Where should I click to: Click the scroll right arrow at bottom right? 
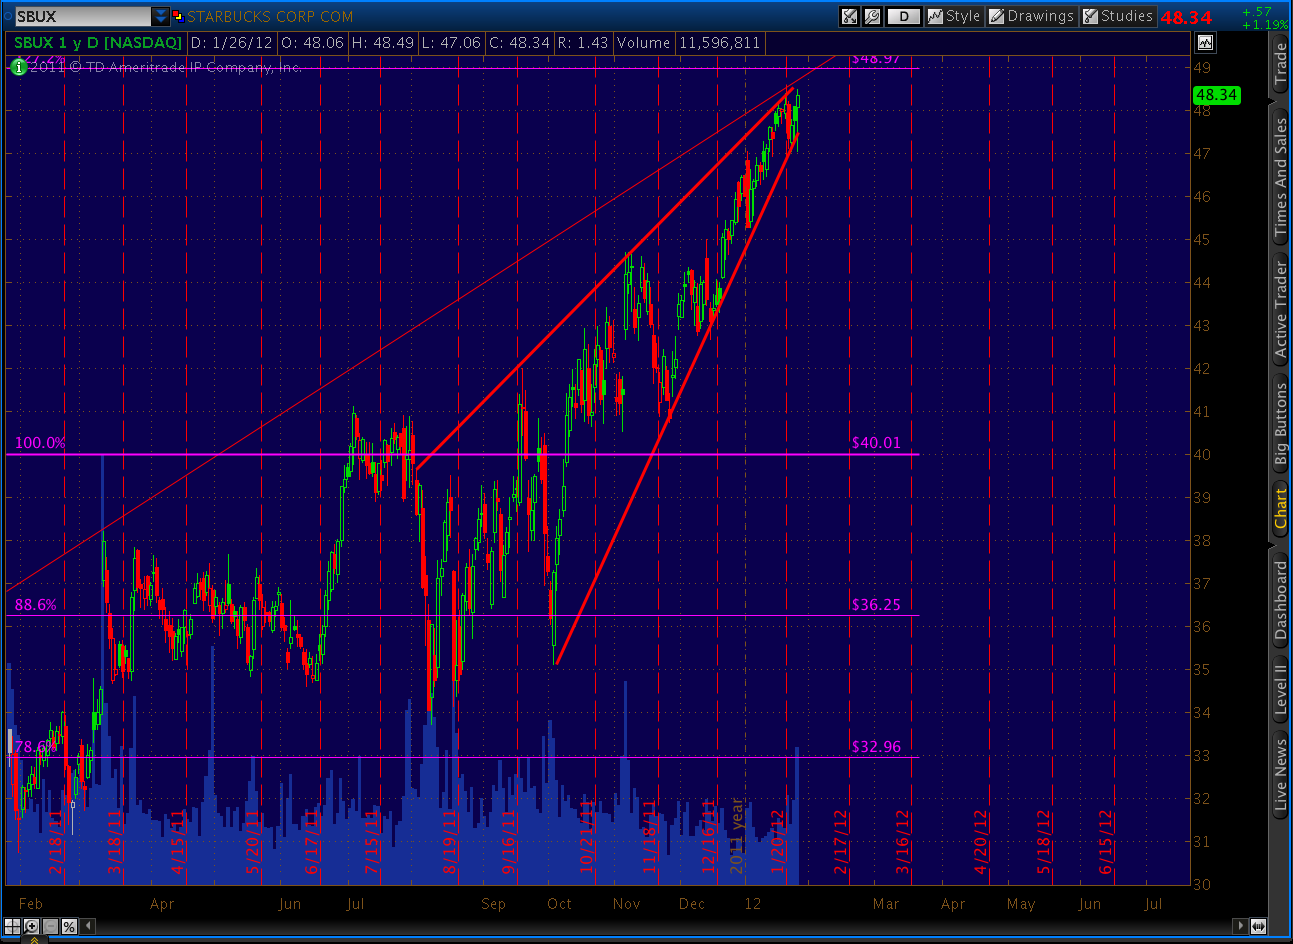1240,926
